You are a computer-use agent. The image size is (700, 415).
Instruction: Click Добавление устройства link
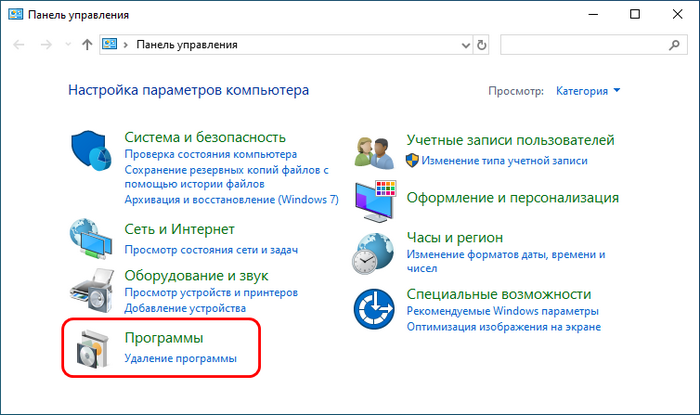tap(185, 308)
